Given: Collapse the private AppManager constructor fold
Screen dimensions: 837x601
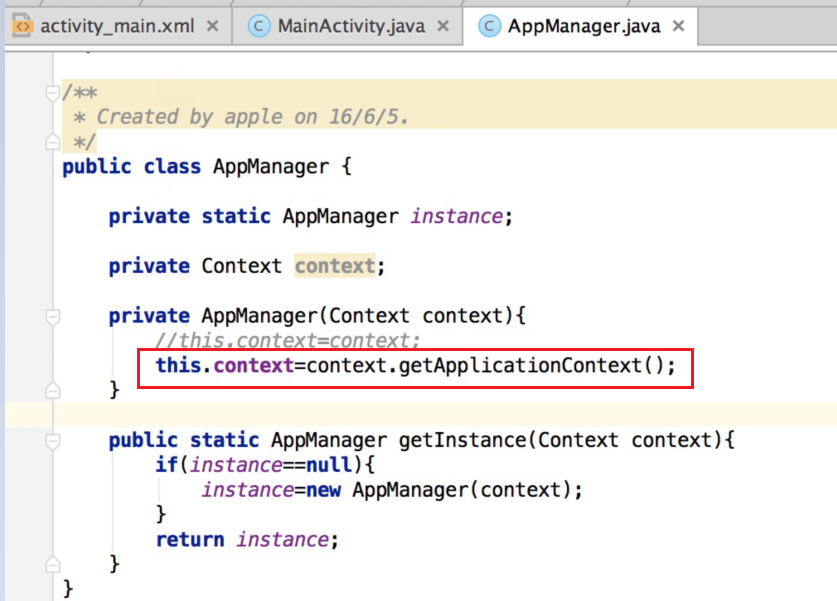Looking at the screenshot, I should pyautogui.click(x=52, y=317).
